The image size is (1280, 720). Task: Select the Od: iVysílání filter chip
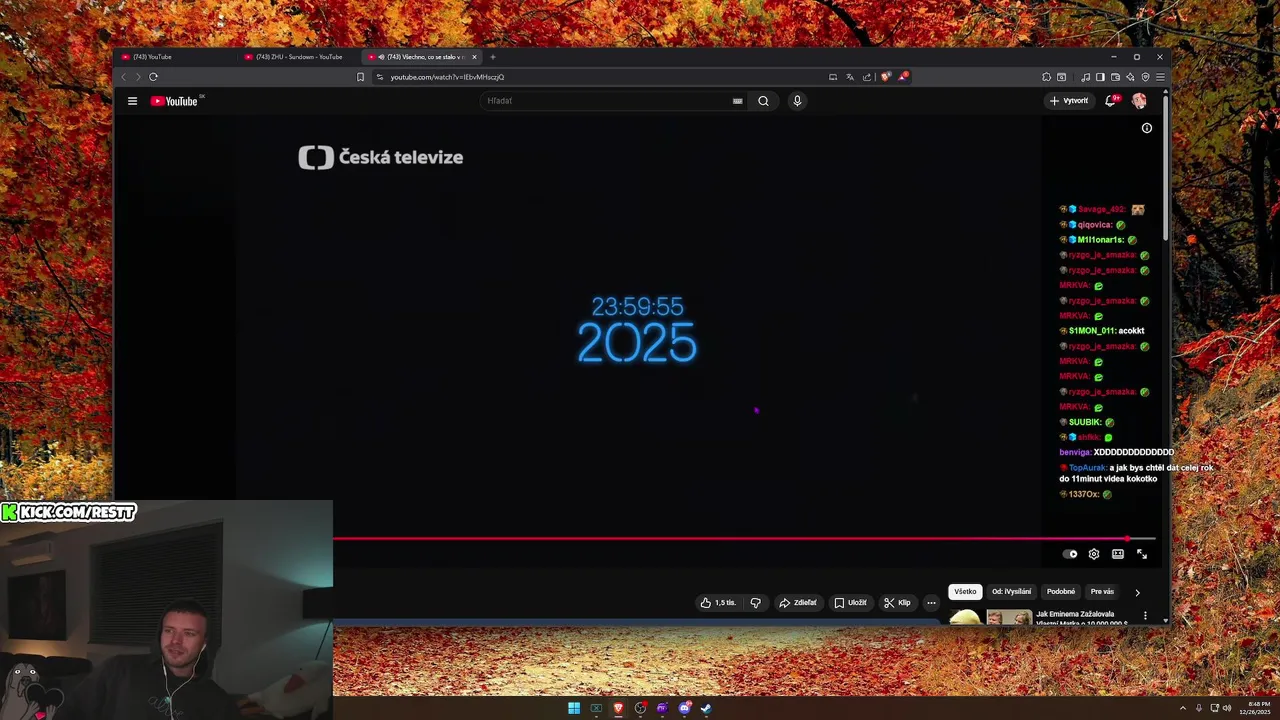pyautogui.click(x=1011, y=592)
